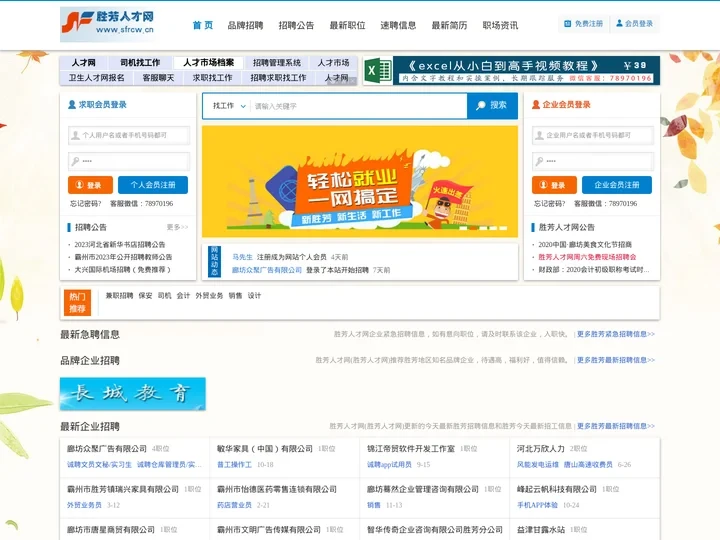Open 职场资讯 in the top menu
Image resolution: width=720 pixels, height=540 pixels.
point(501,25)
